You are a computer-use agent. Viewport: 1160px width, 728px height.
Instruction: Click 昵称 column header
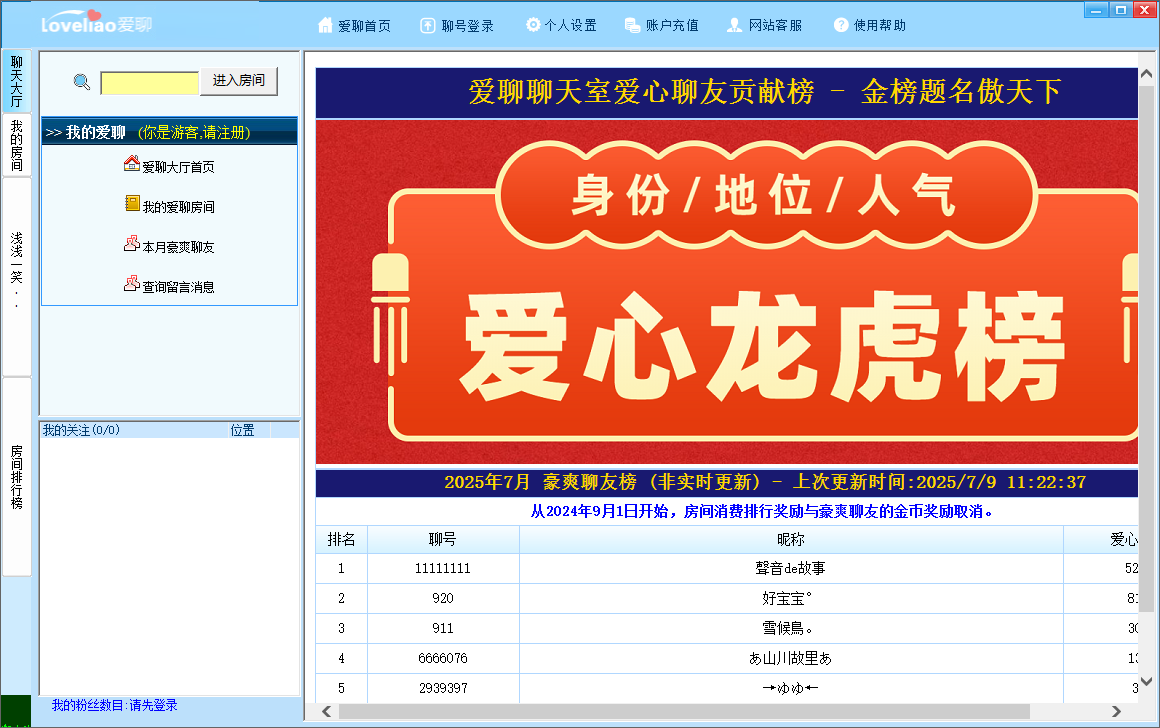(791, 539)
